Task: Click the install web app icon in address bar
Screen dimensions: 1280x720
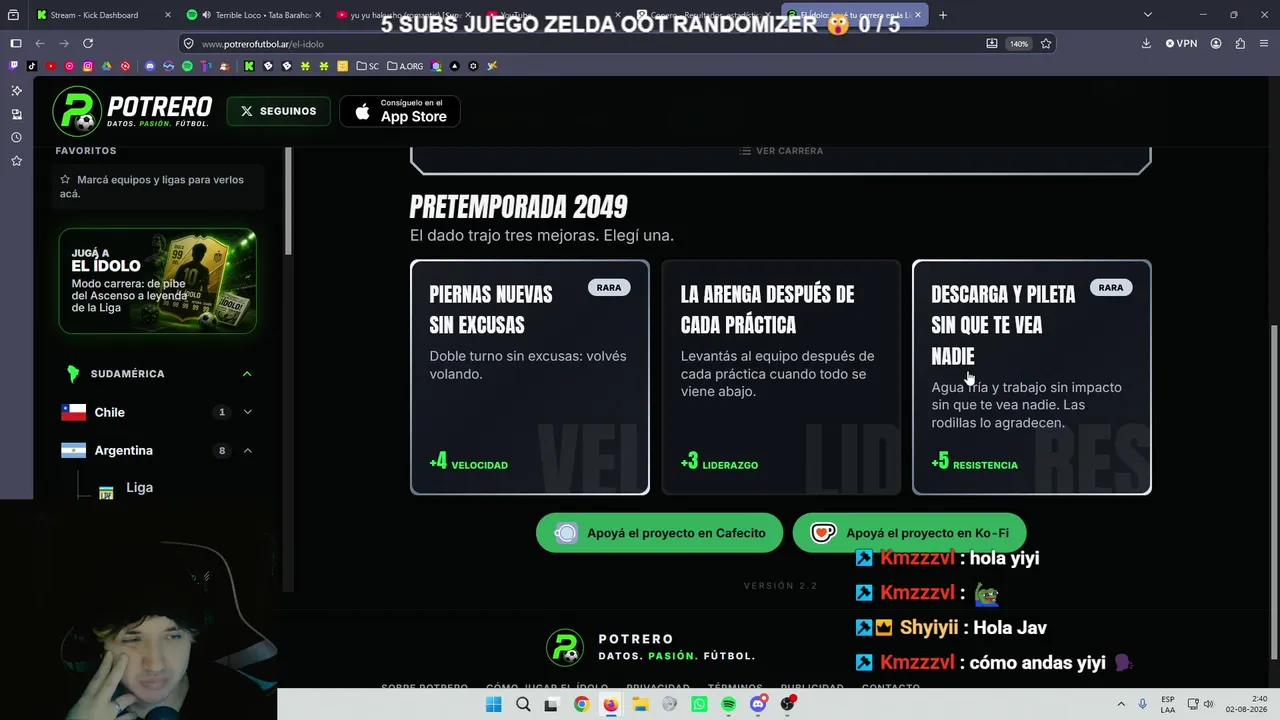Action: [992, 44]
